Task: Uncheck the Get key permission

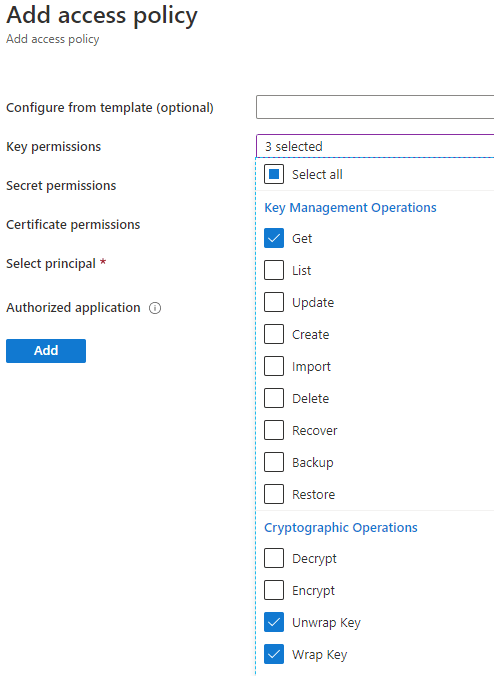Action: point(274,238)
